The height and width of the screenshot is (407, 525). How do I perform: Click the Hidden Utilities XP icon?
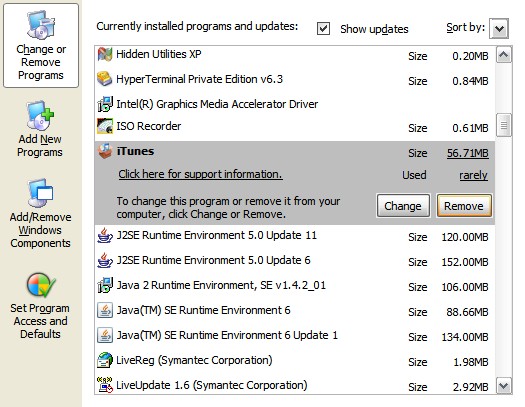coord(105,55)
